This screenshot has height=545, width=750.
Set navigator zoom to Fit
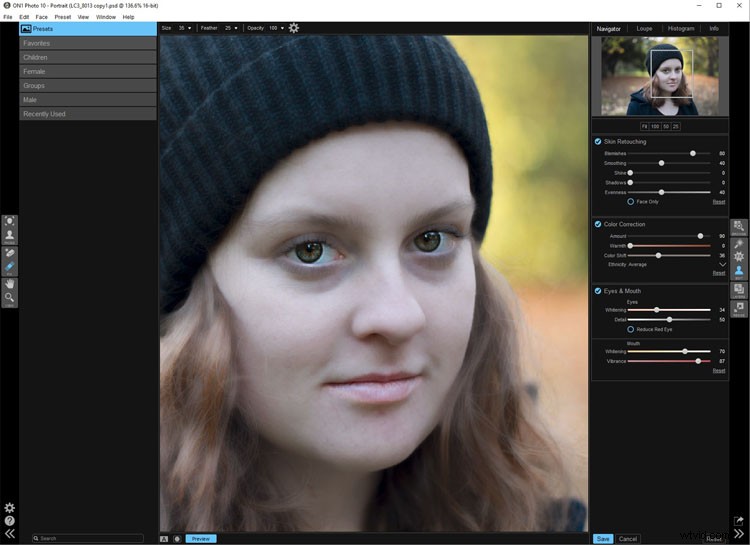[644, 126]
